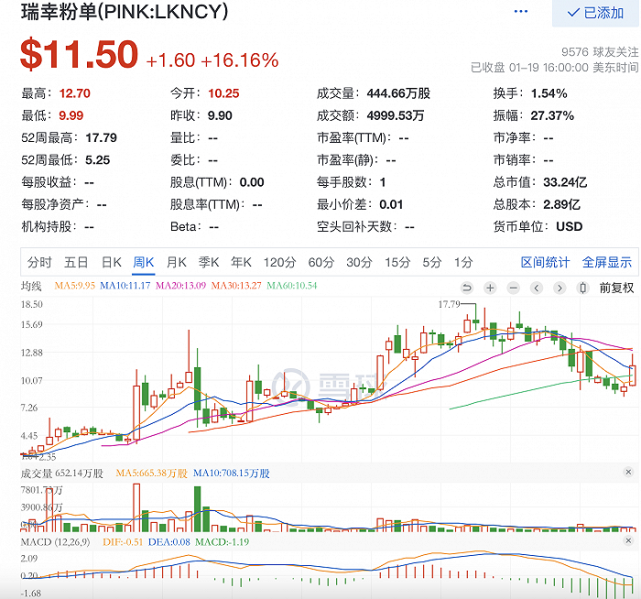This screenshot has width=641, height=599.
Task: Switch to the 60分 interval tab
Action: click(x=321, y=262)
